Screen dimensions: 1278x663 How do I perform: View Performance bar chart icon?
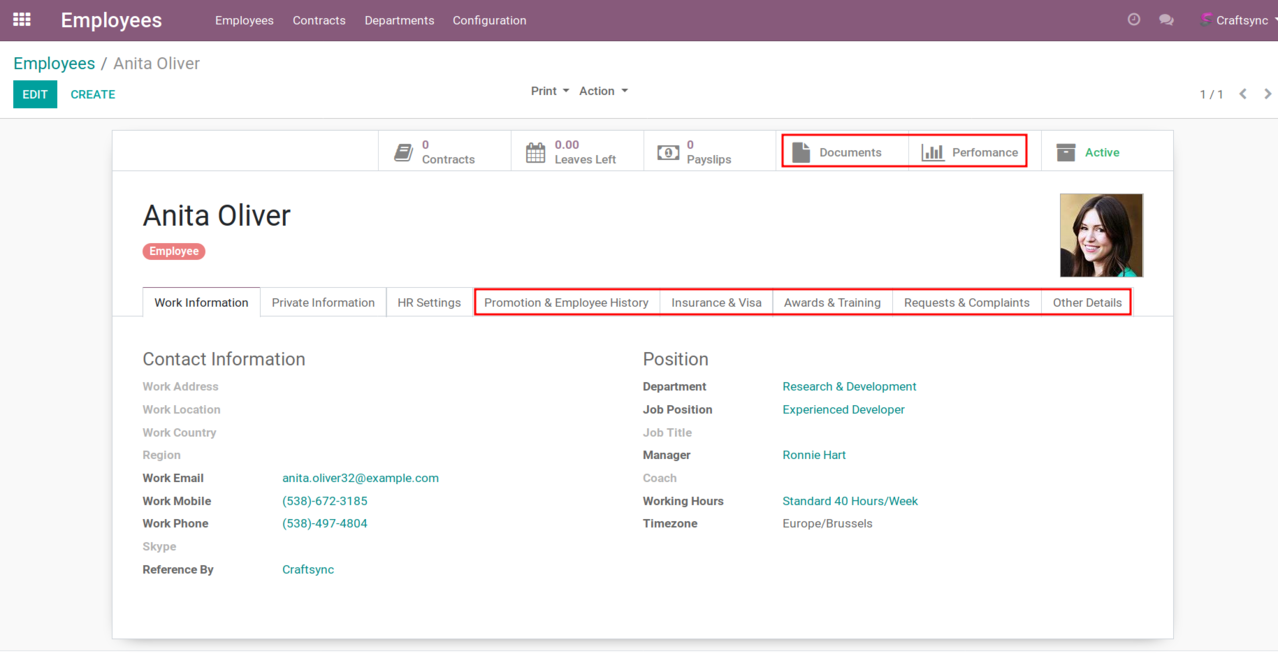933,152
